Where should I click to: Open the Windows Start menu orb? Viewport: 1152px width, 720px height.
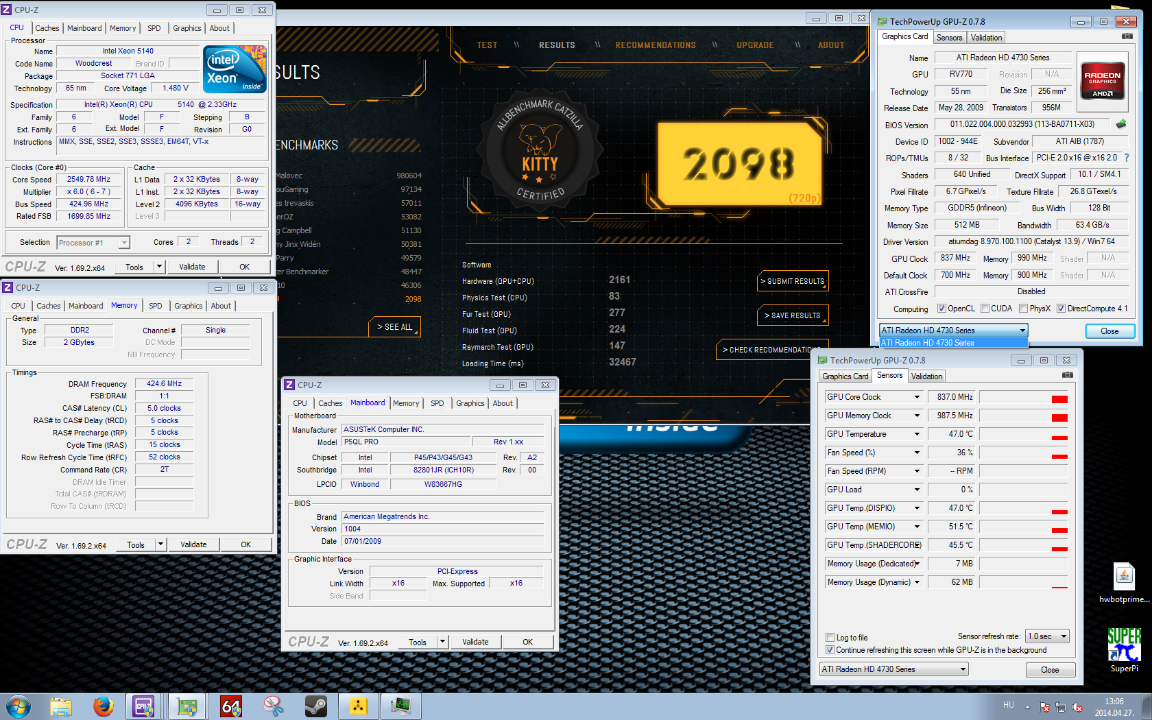[18, 707]
